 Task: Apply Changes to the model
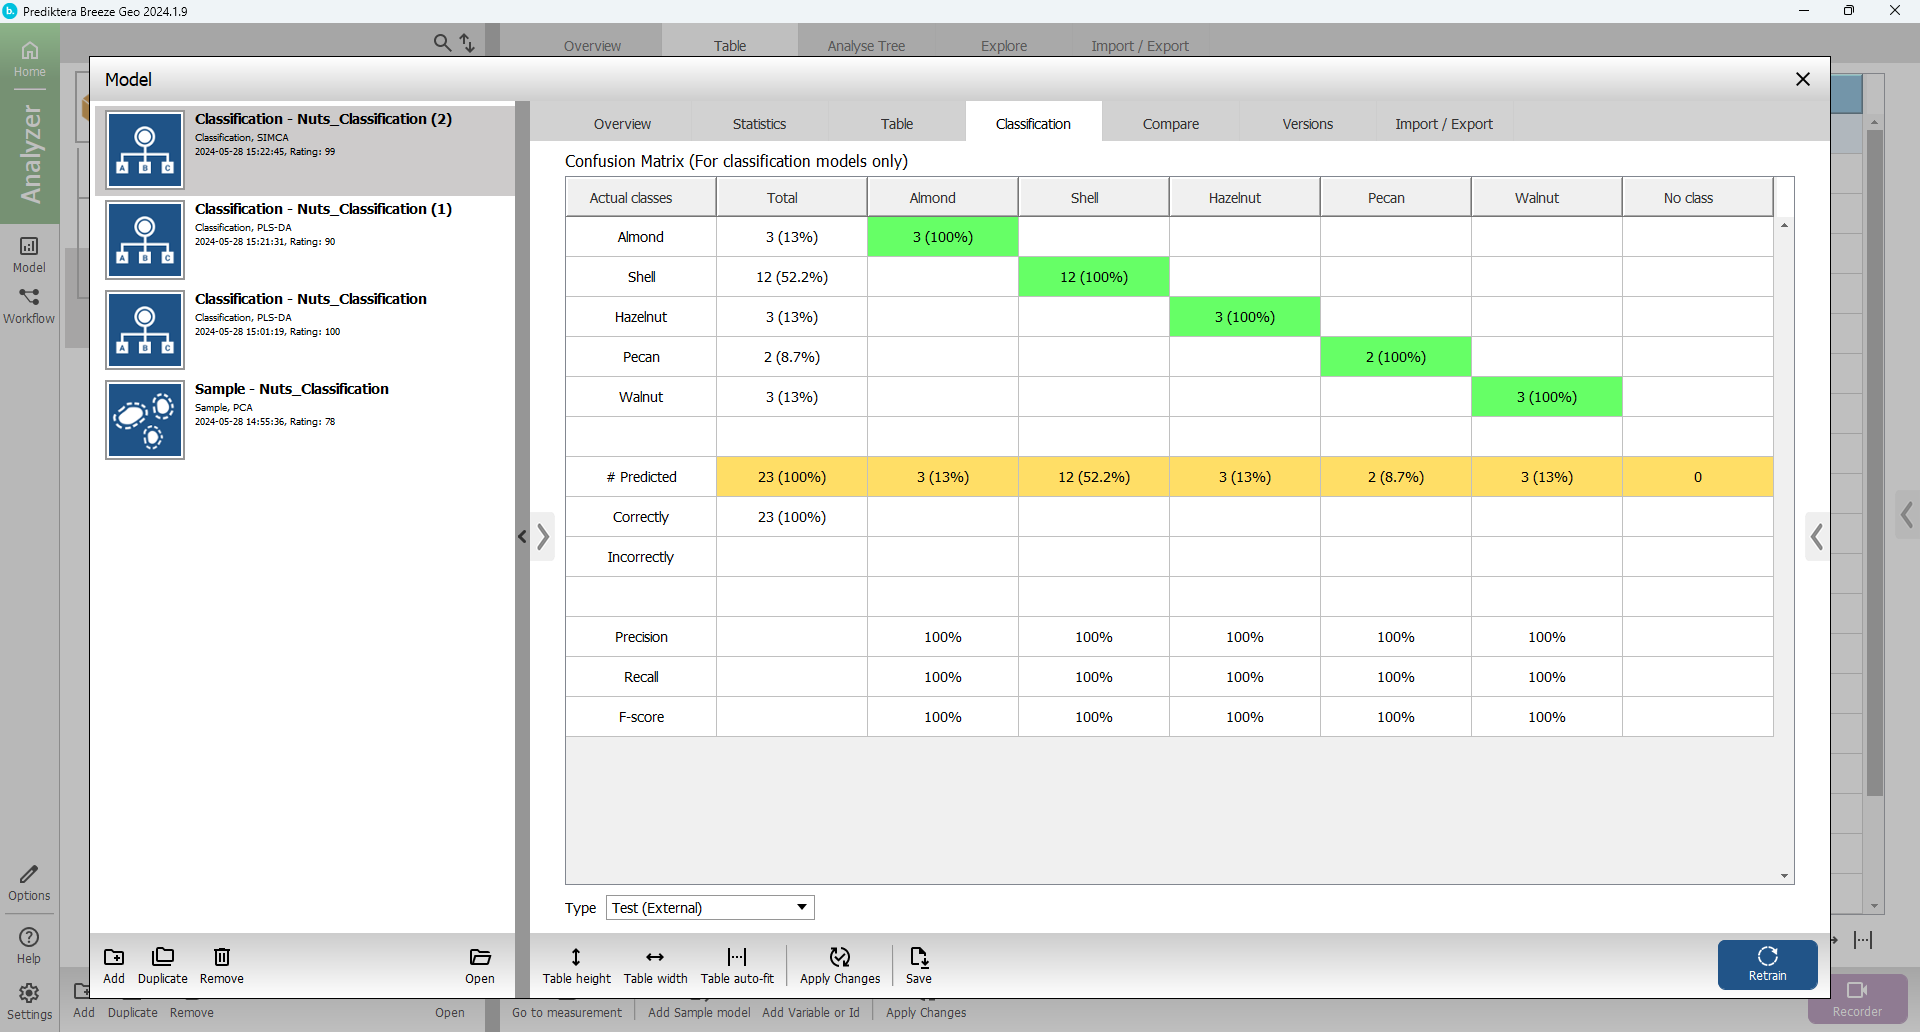click(x=840, y=964)
